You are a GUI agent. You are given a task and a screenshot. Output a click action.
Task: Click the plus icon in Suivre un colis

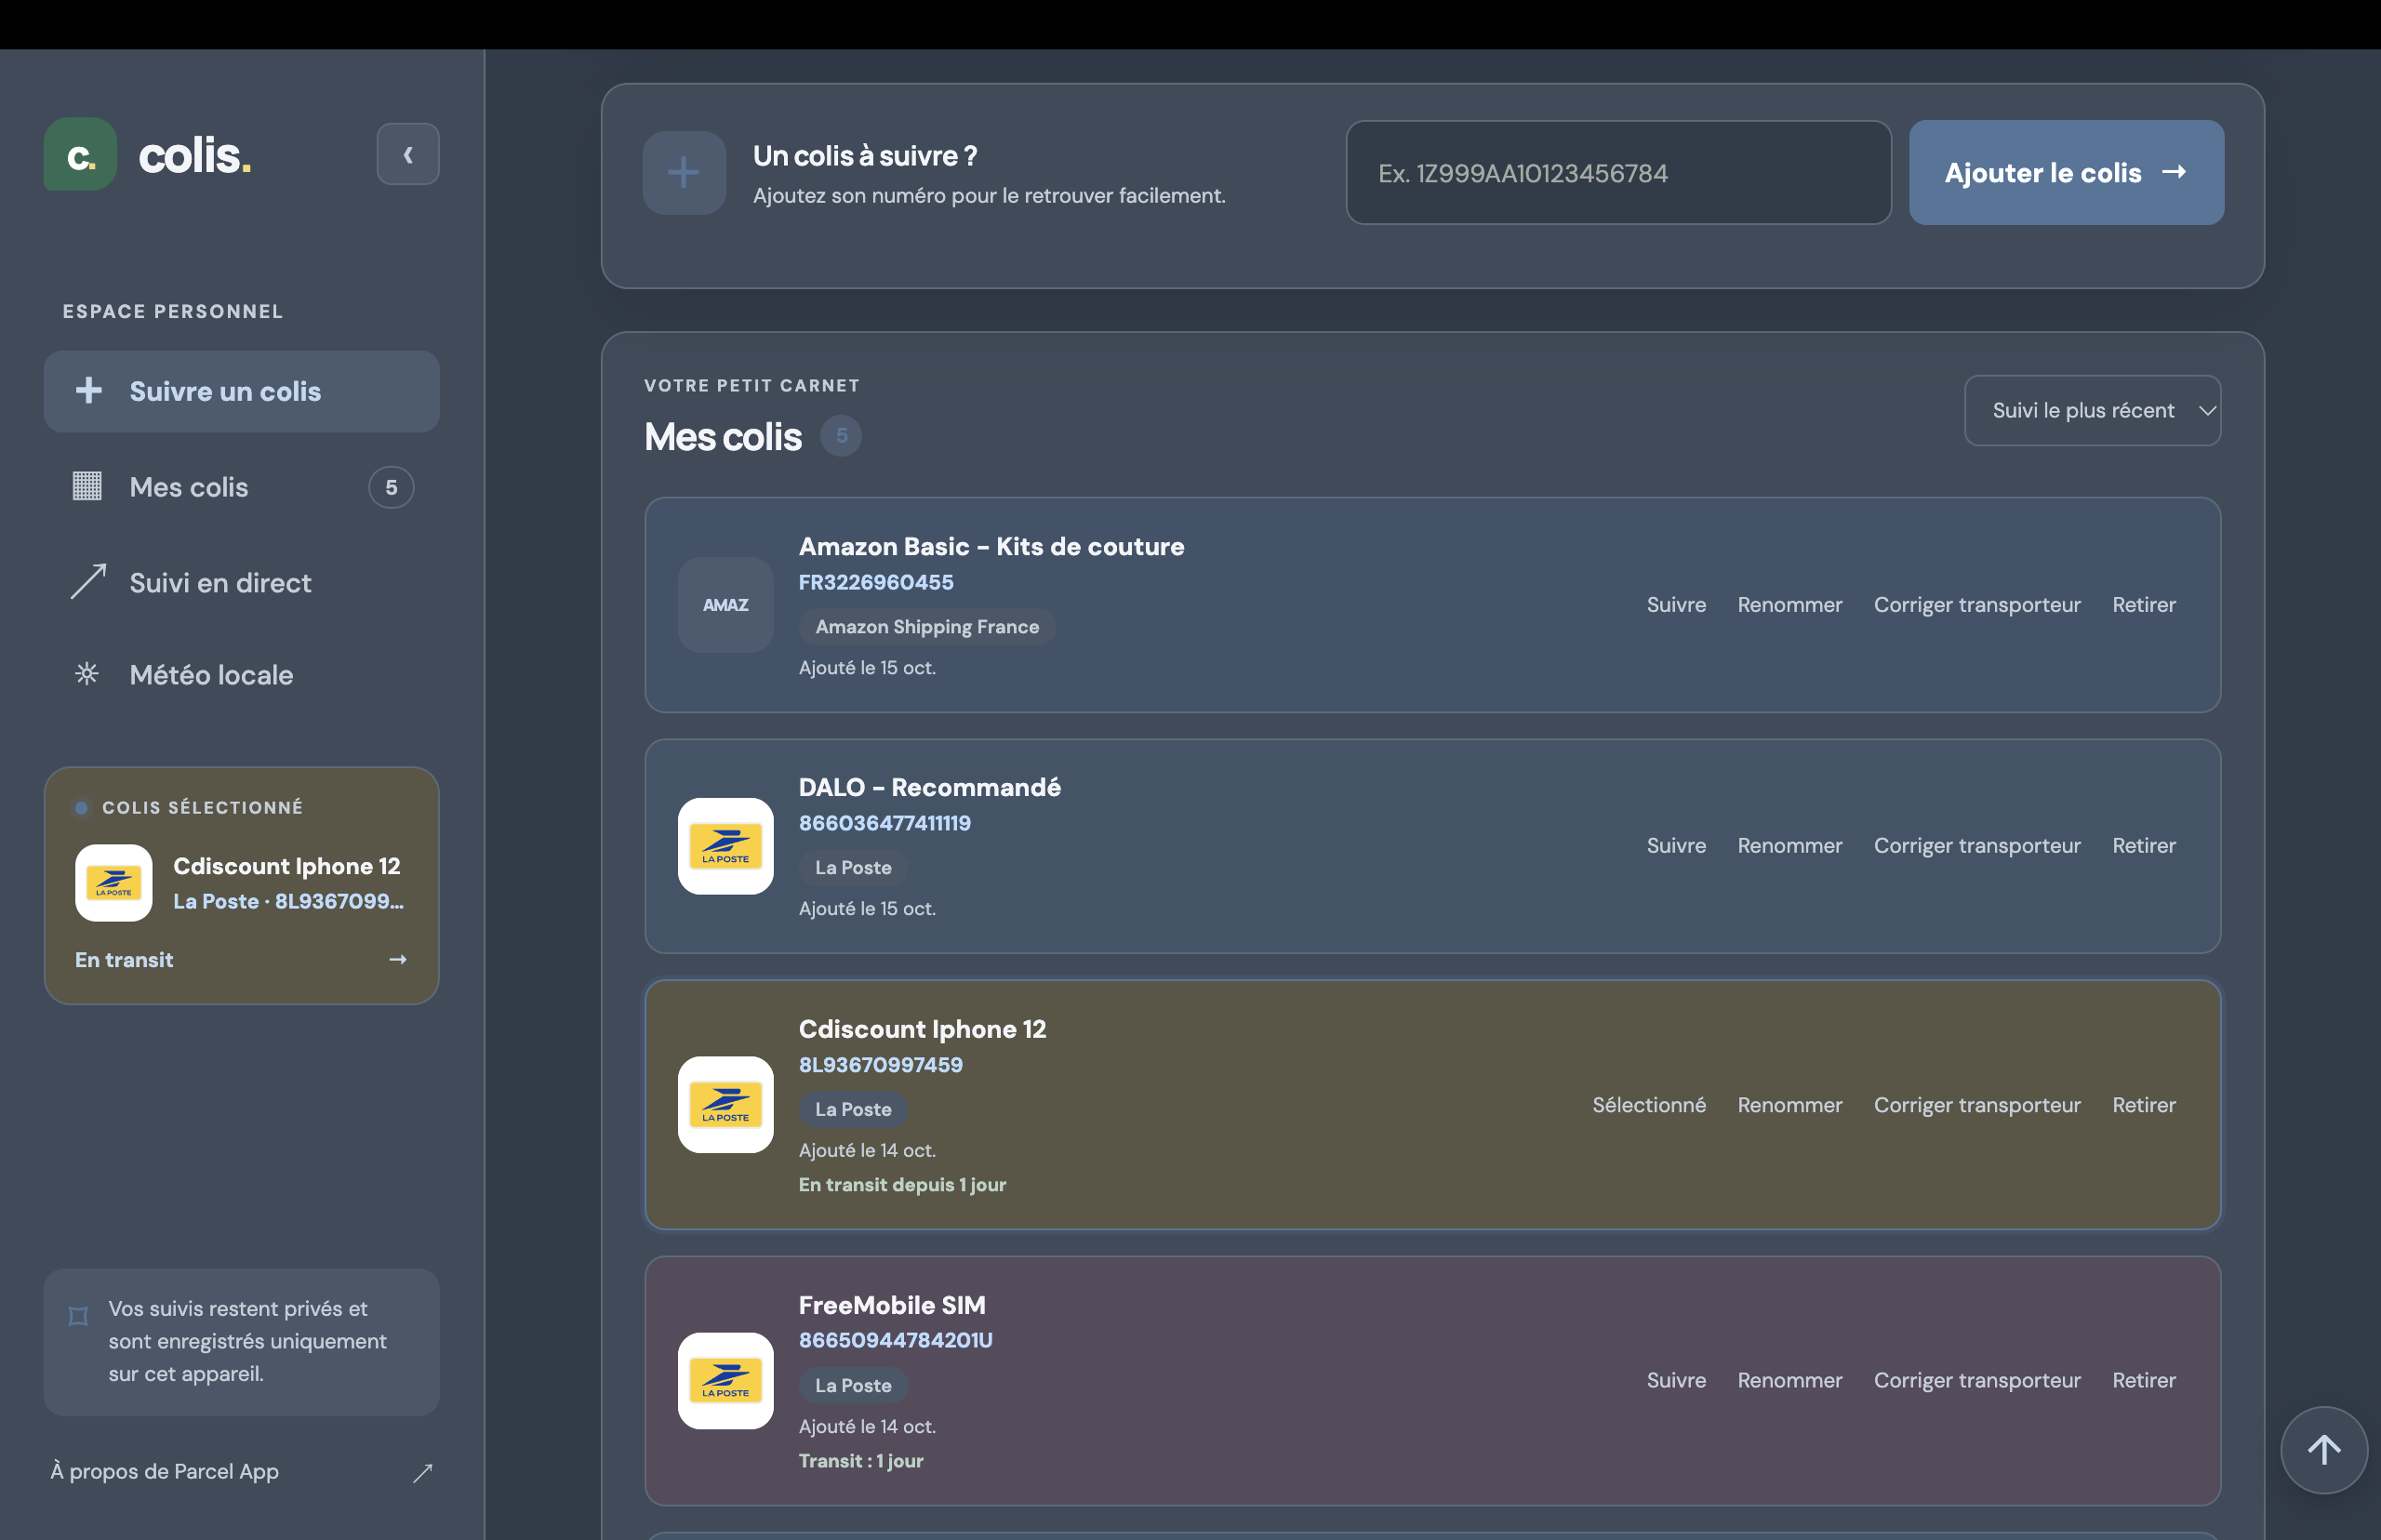[89, 390]
